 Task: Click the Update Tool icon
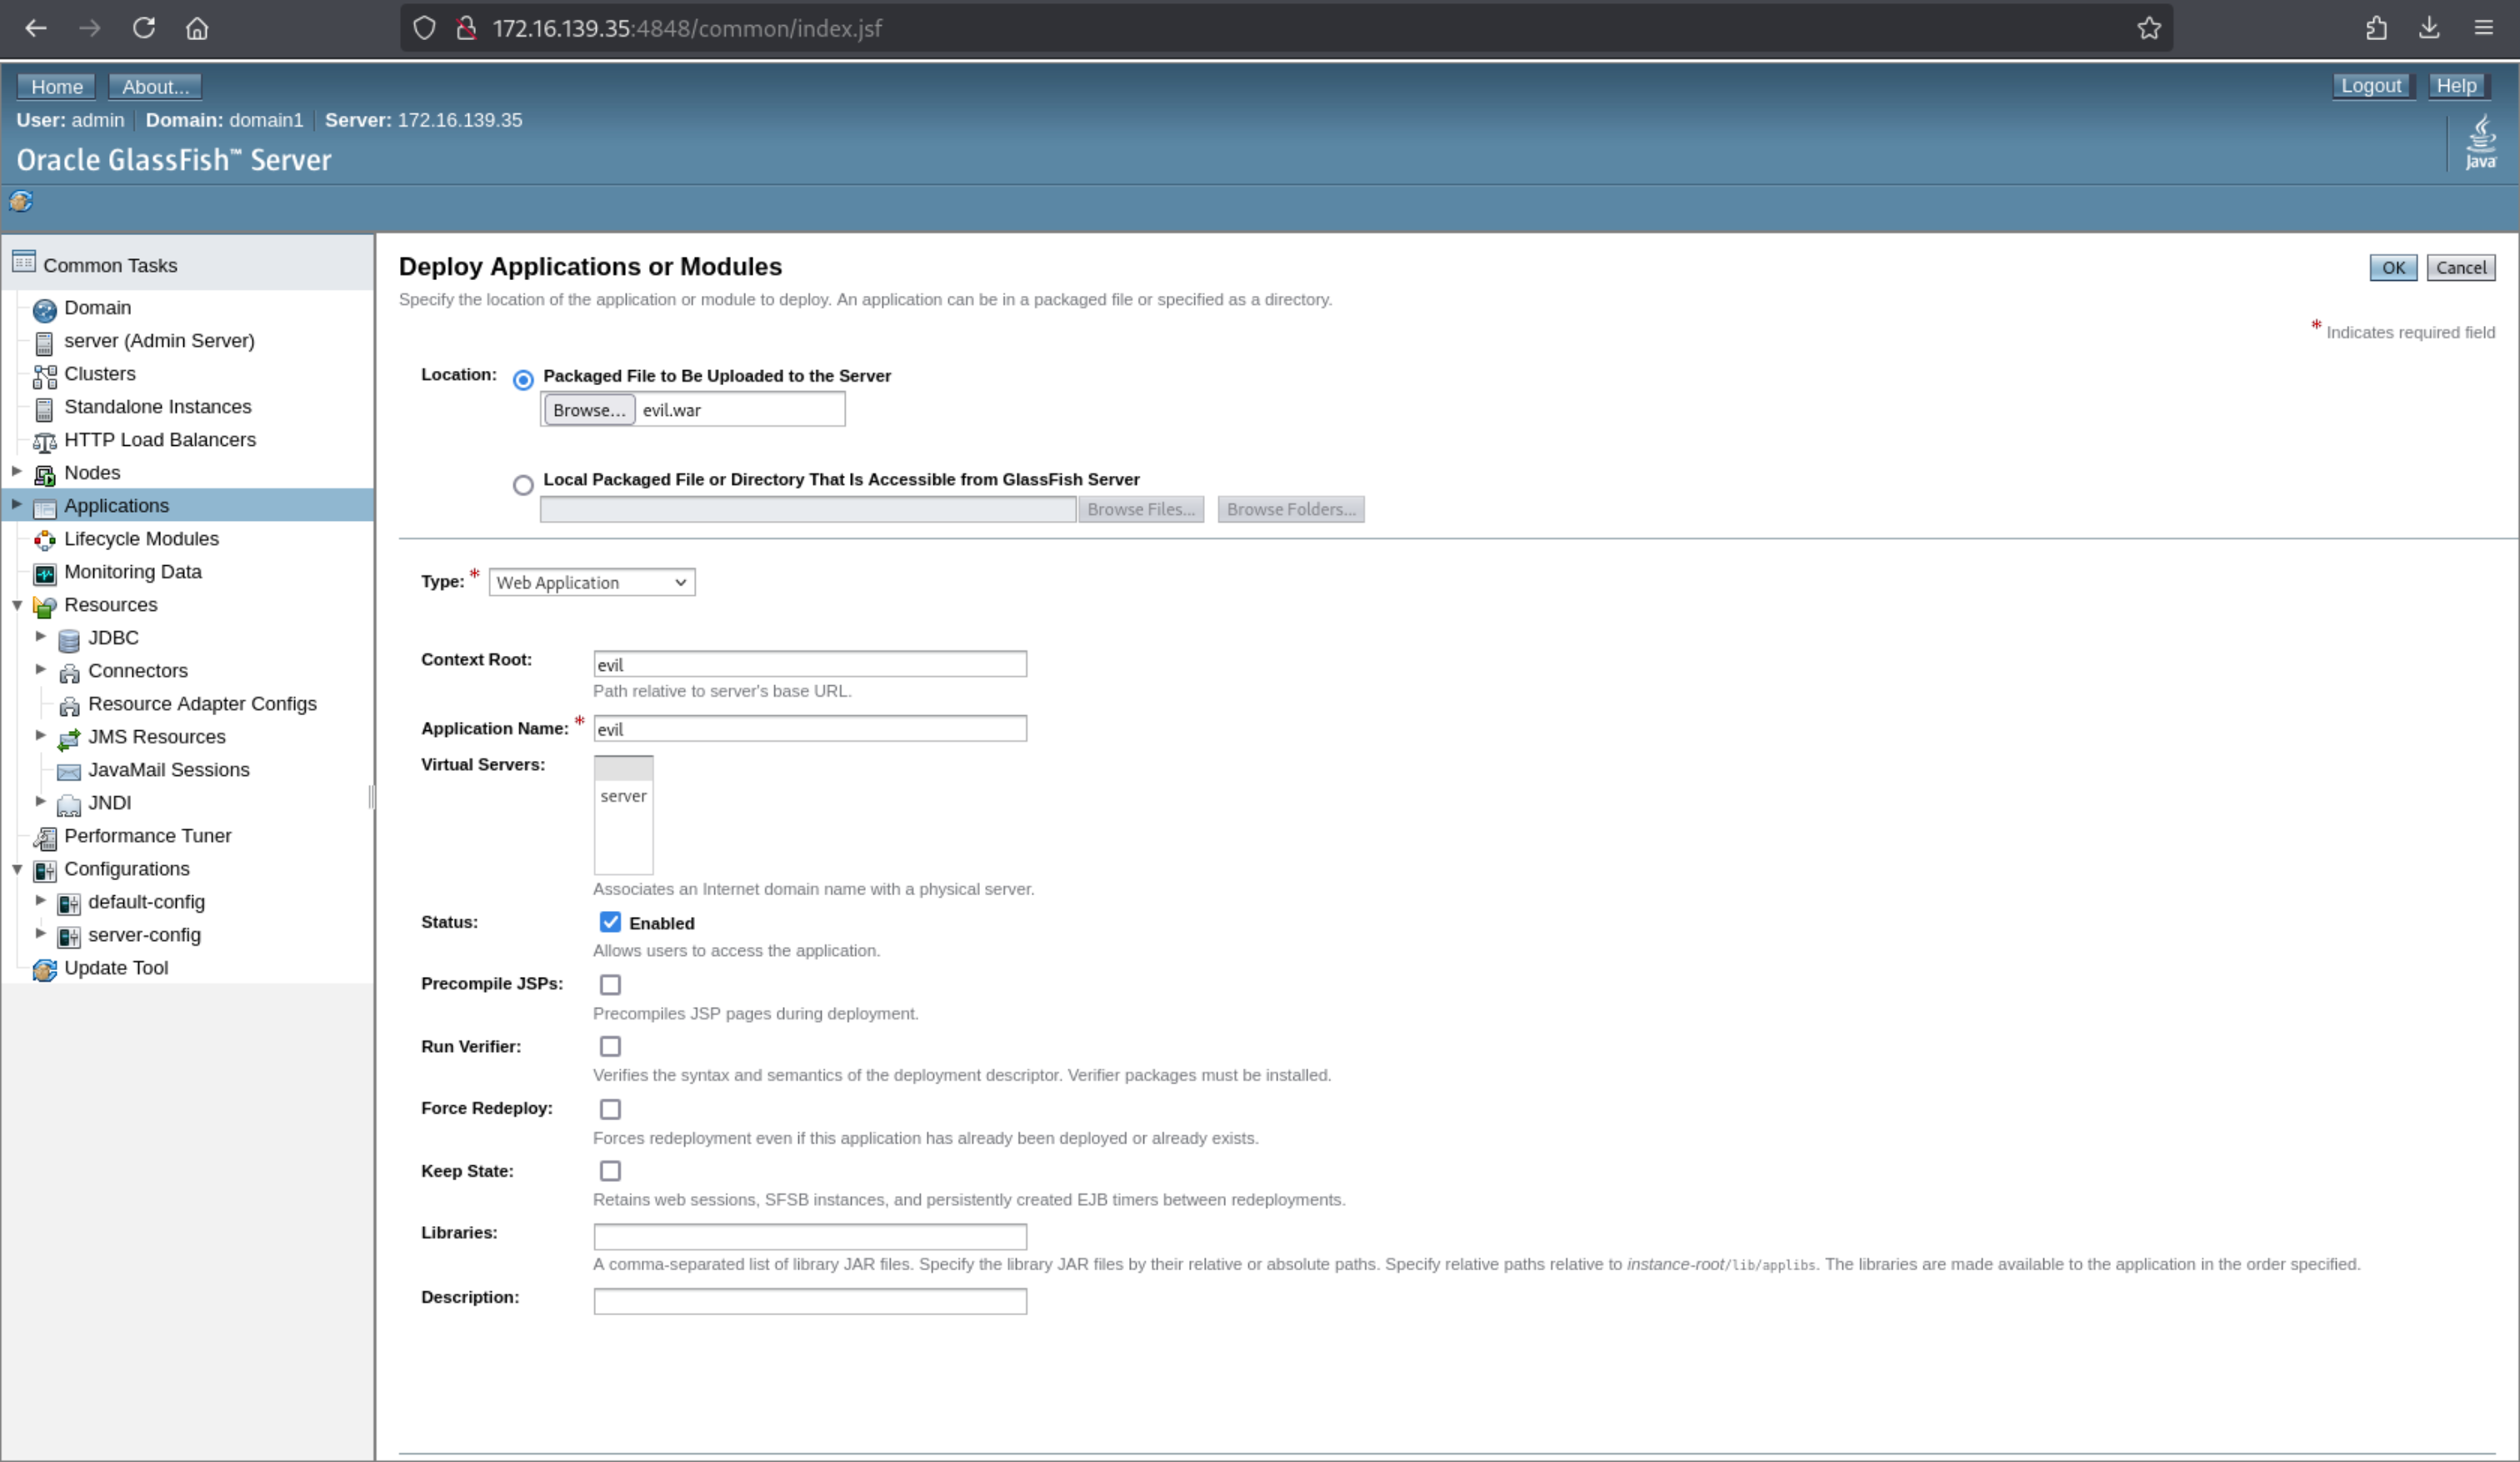(x=44, y=970)
